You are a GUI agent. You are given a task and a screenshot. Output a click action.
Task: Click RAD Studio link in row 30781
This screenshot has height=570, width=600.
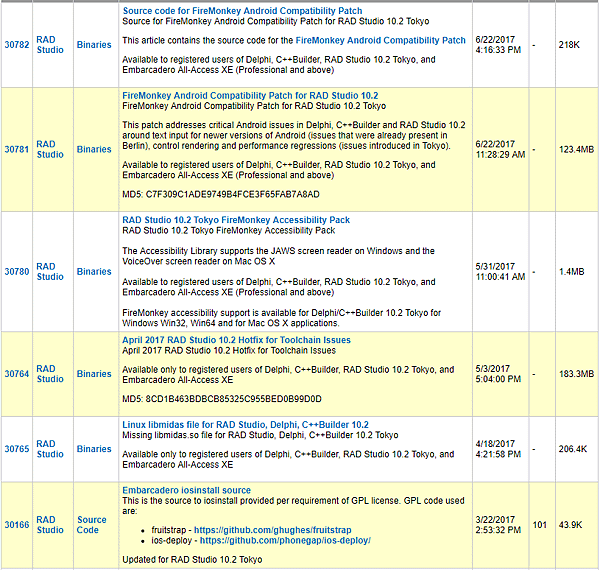pyautogui.click(x=50, y=149)
